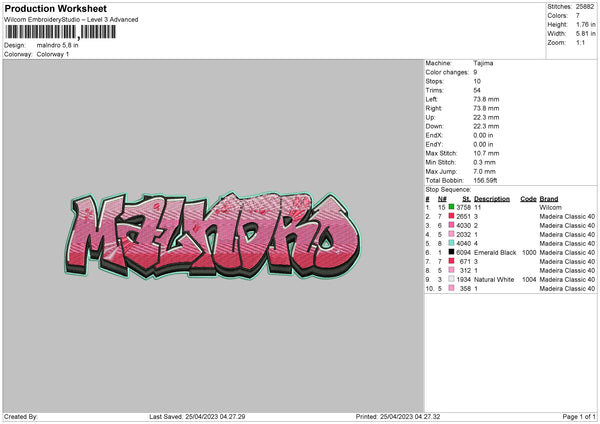
Task: Click the green swatch in stop row 1
Action: pyautogui.click(x=451, y=207)
